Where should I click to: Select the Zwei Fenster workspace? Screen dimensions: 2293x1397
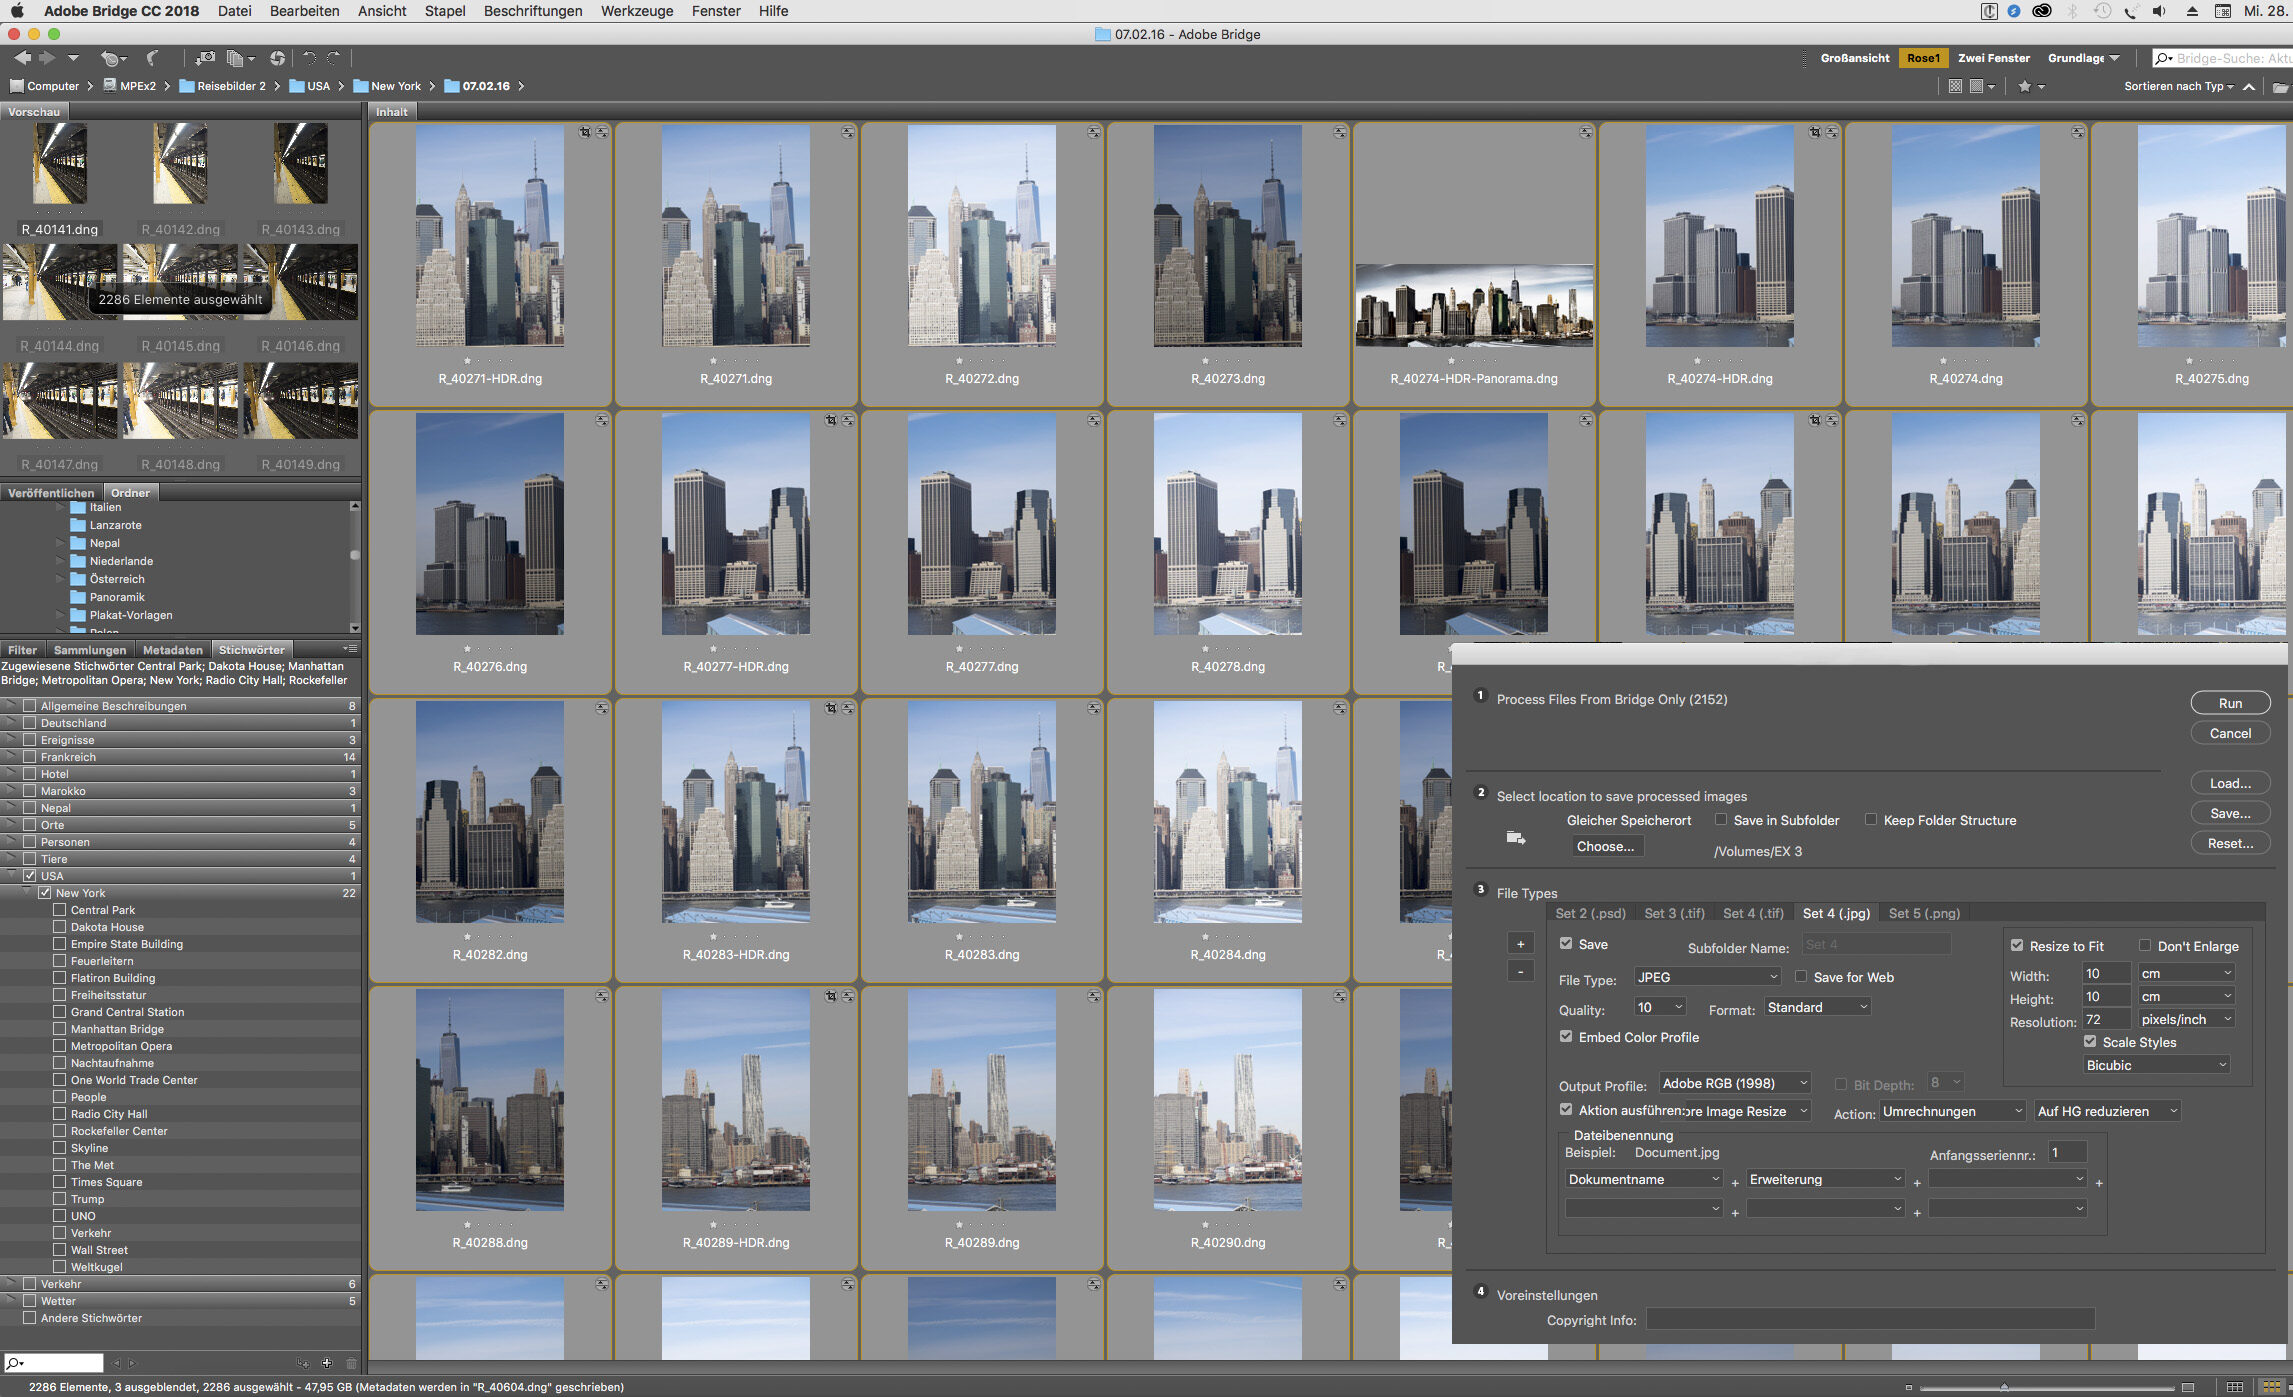coord(1993,58)
